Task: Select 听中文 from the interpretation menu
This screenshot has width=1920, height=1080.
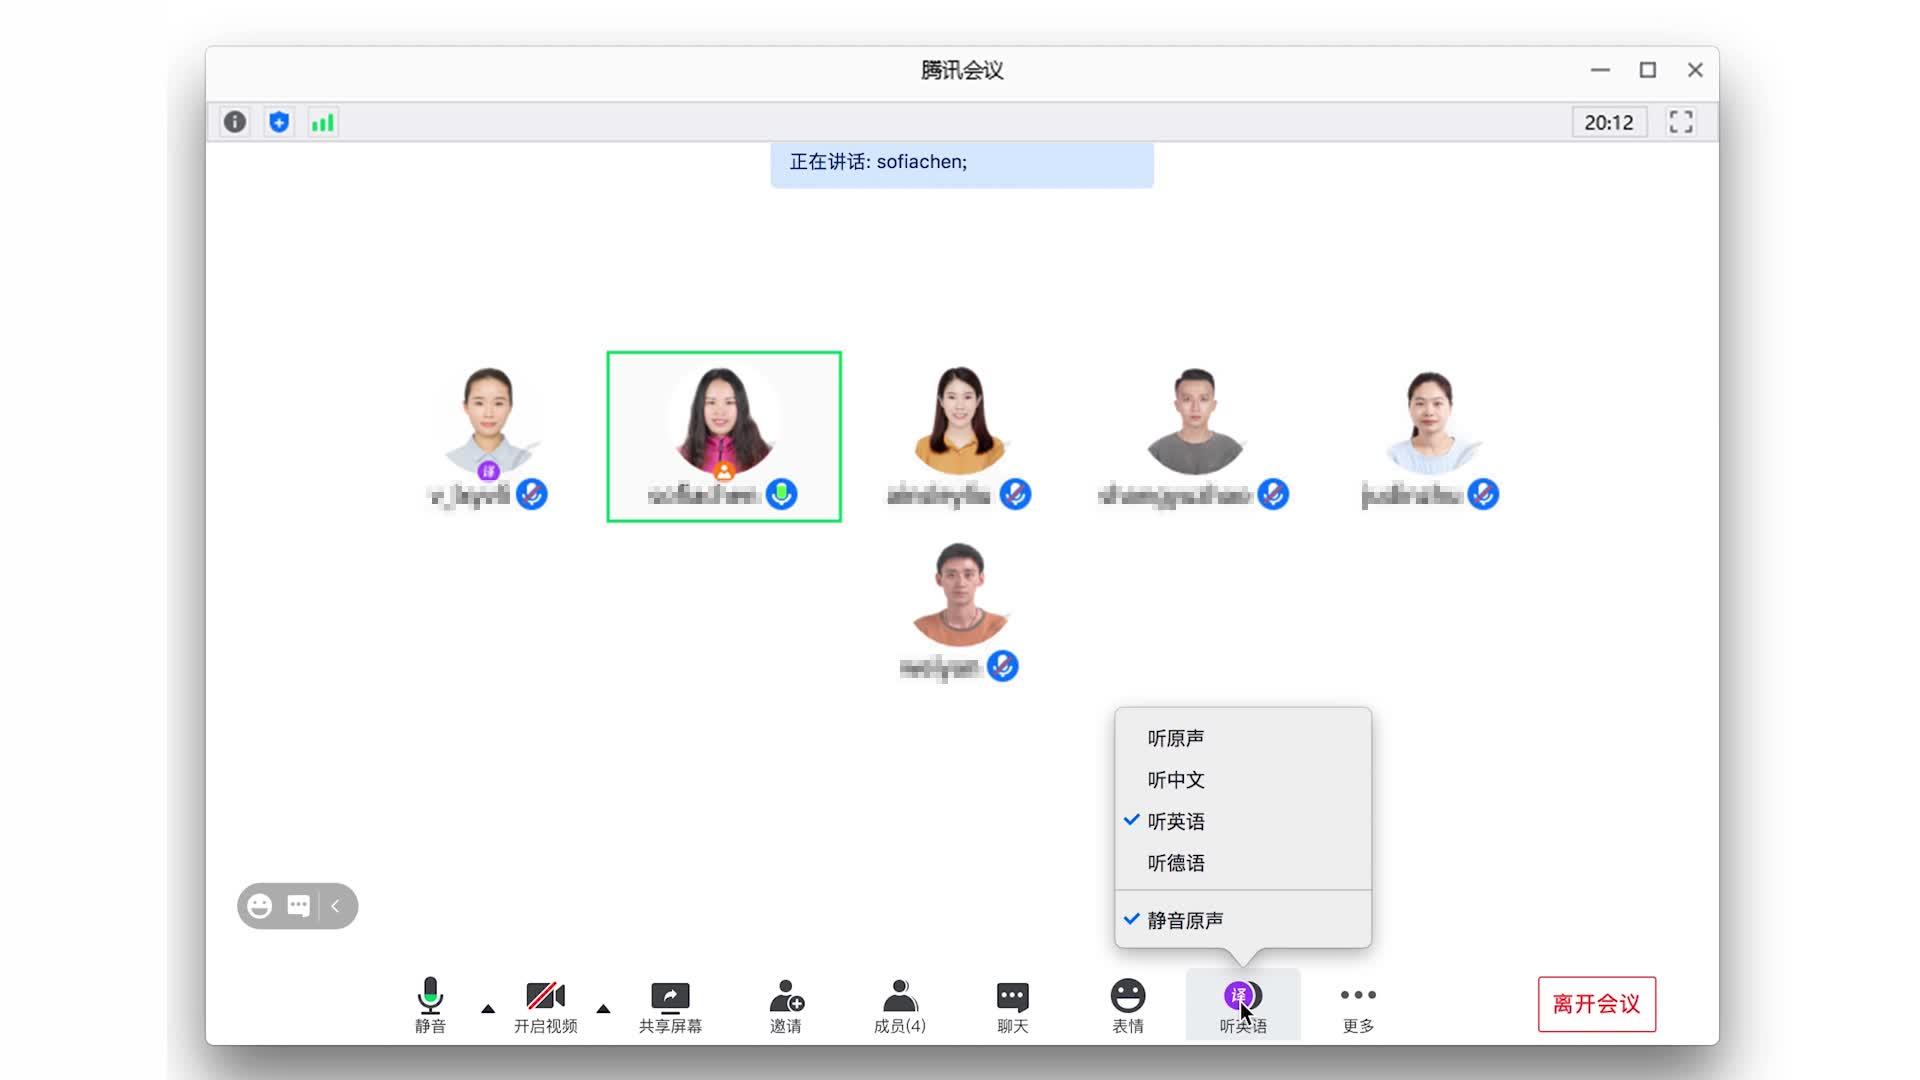Action: pyautogui.click(x=1176, y=780)
